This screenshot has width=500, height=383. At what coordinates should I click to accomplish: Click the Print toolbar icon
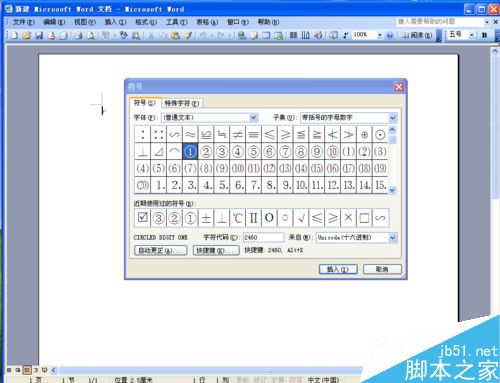point(78,35)
